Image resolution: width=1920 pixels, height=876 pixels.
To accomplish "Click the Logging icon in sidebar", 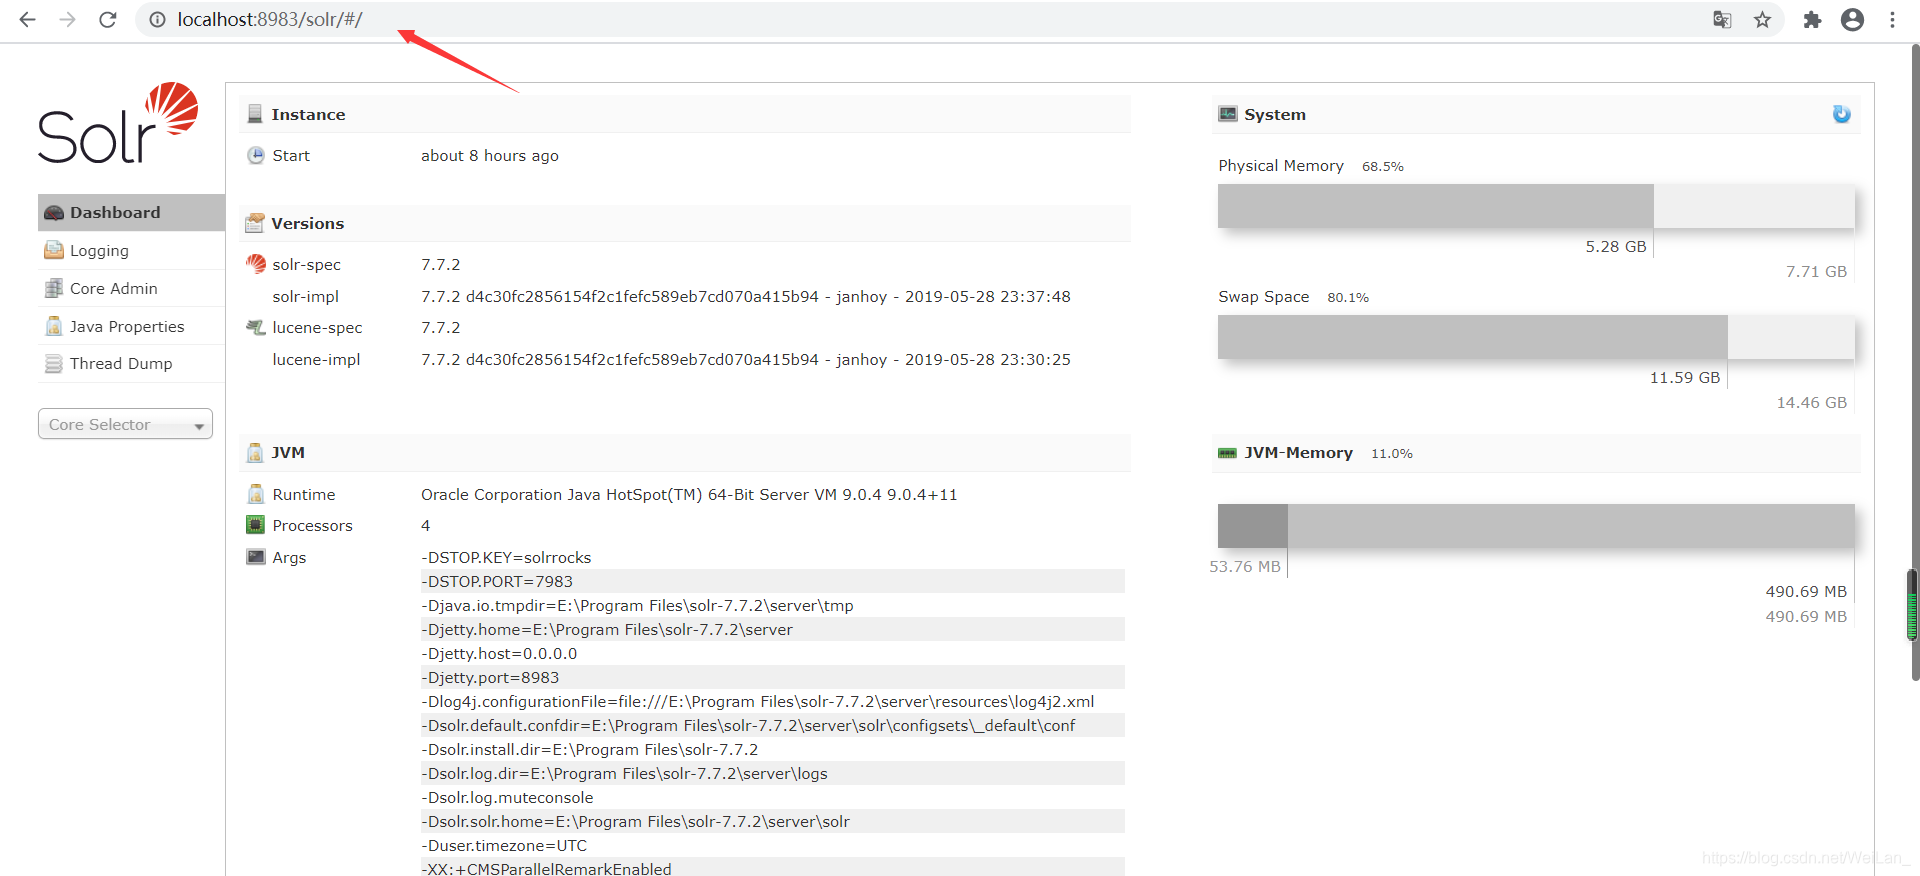I will tap(54, 250).
